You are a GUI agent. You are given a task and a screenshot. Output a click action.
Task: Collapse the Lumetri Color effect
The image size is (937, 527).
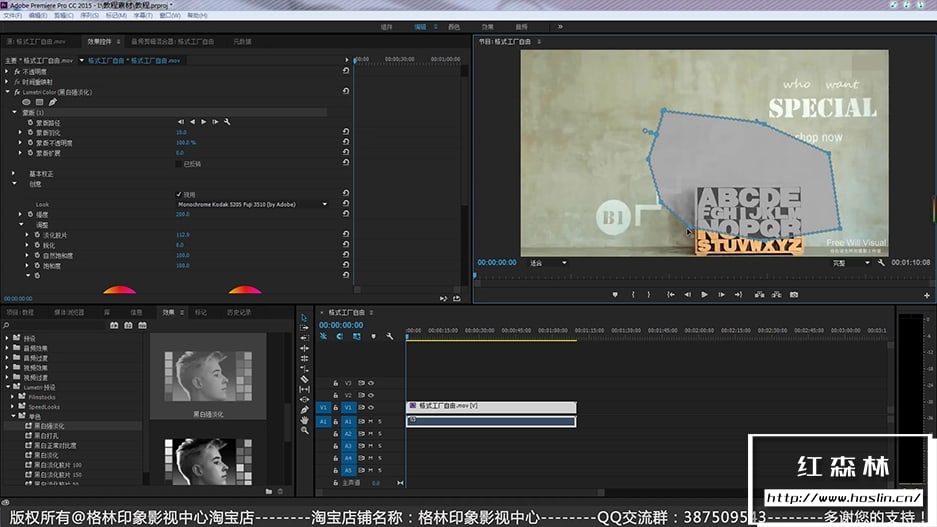(8, 92)
